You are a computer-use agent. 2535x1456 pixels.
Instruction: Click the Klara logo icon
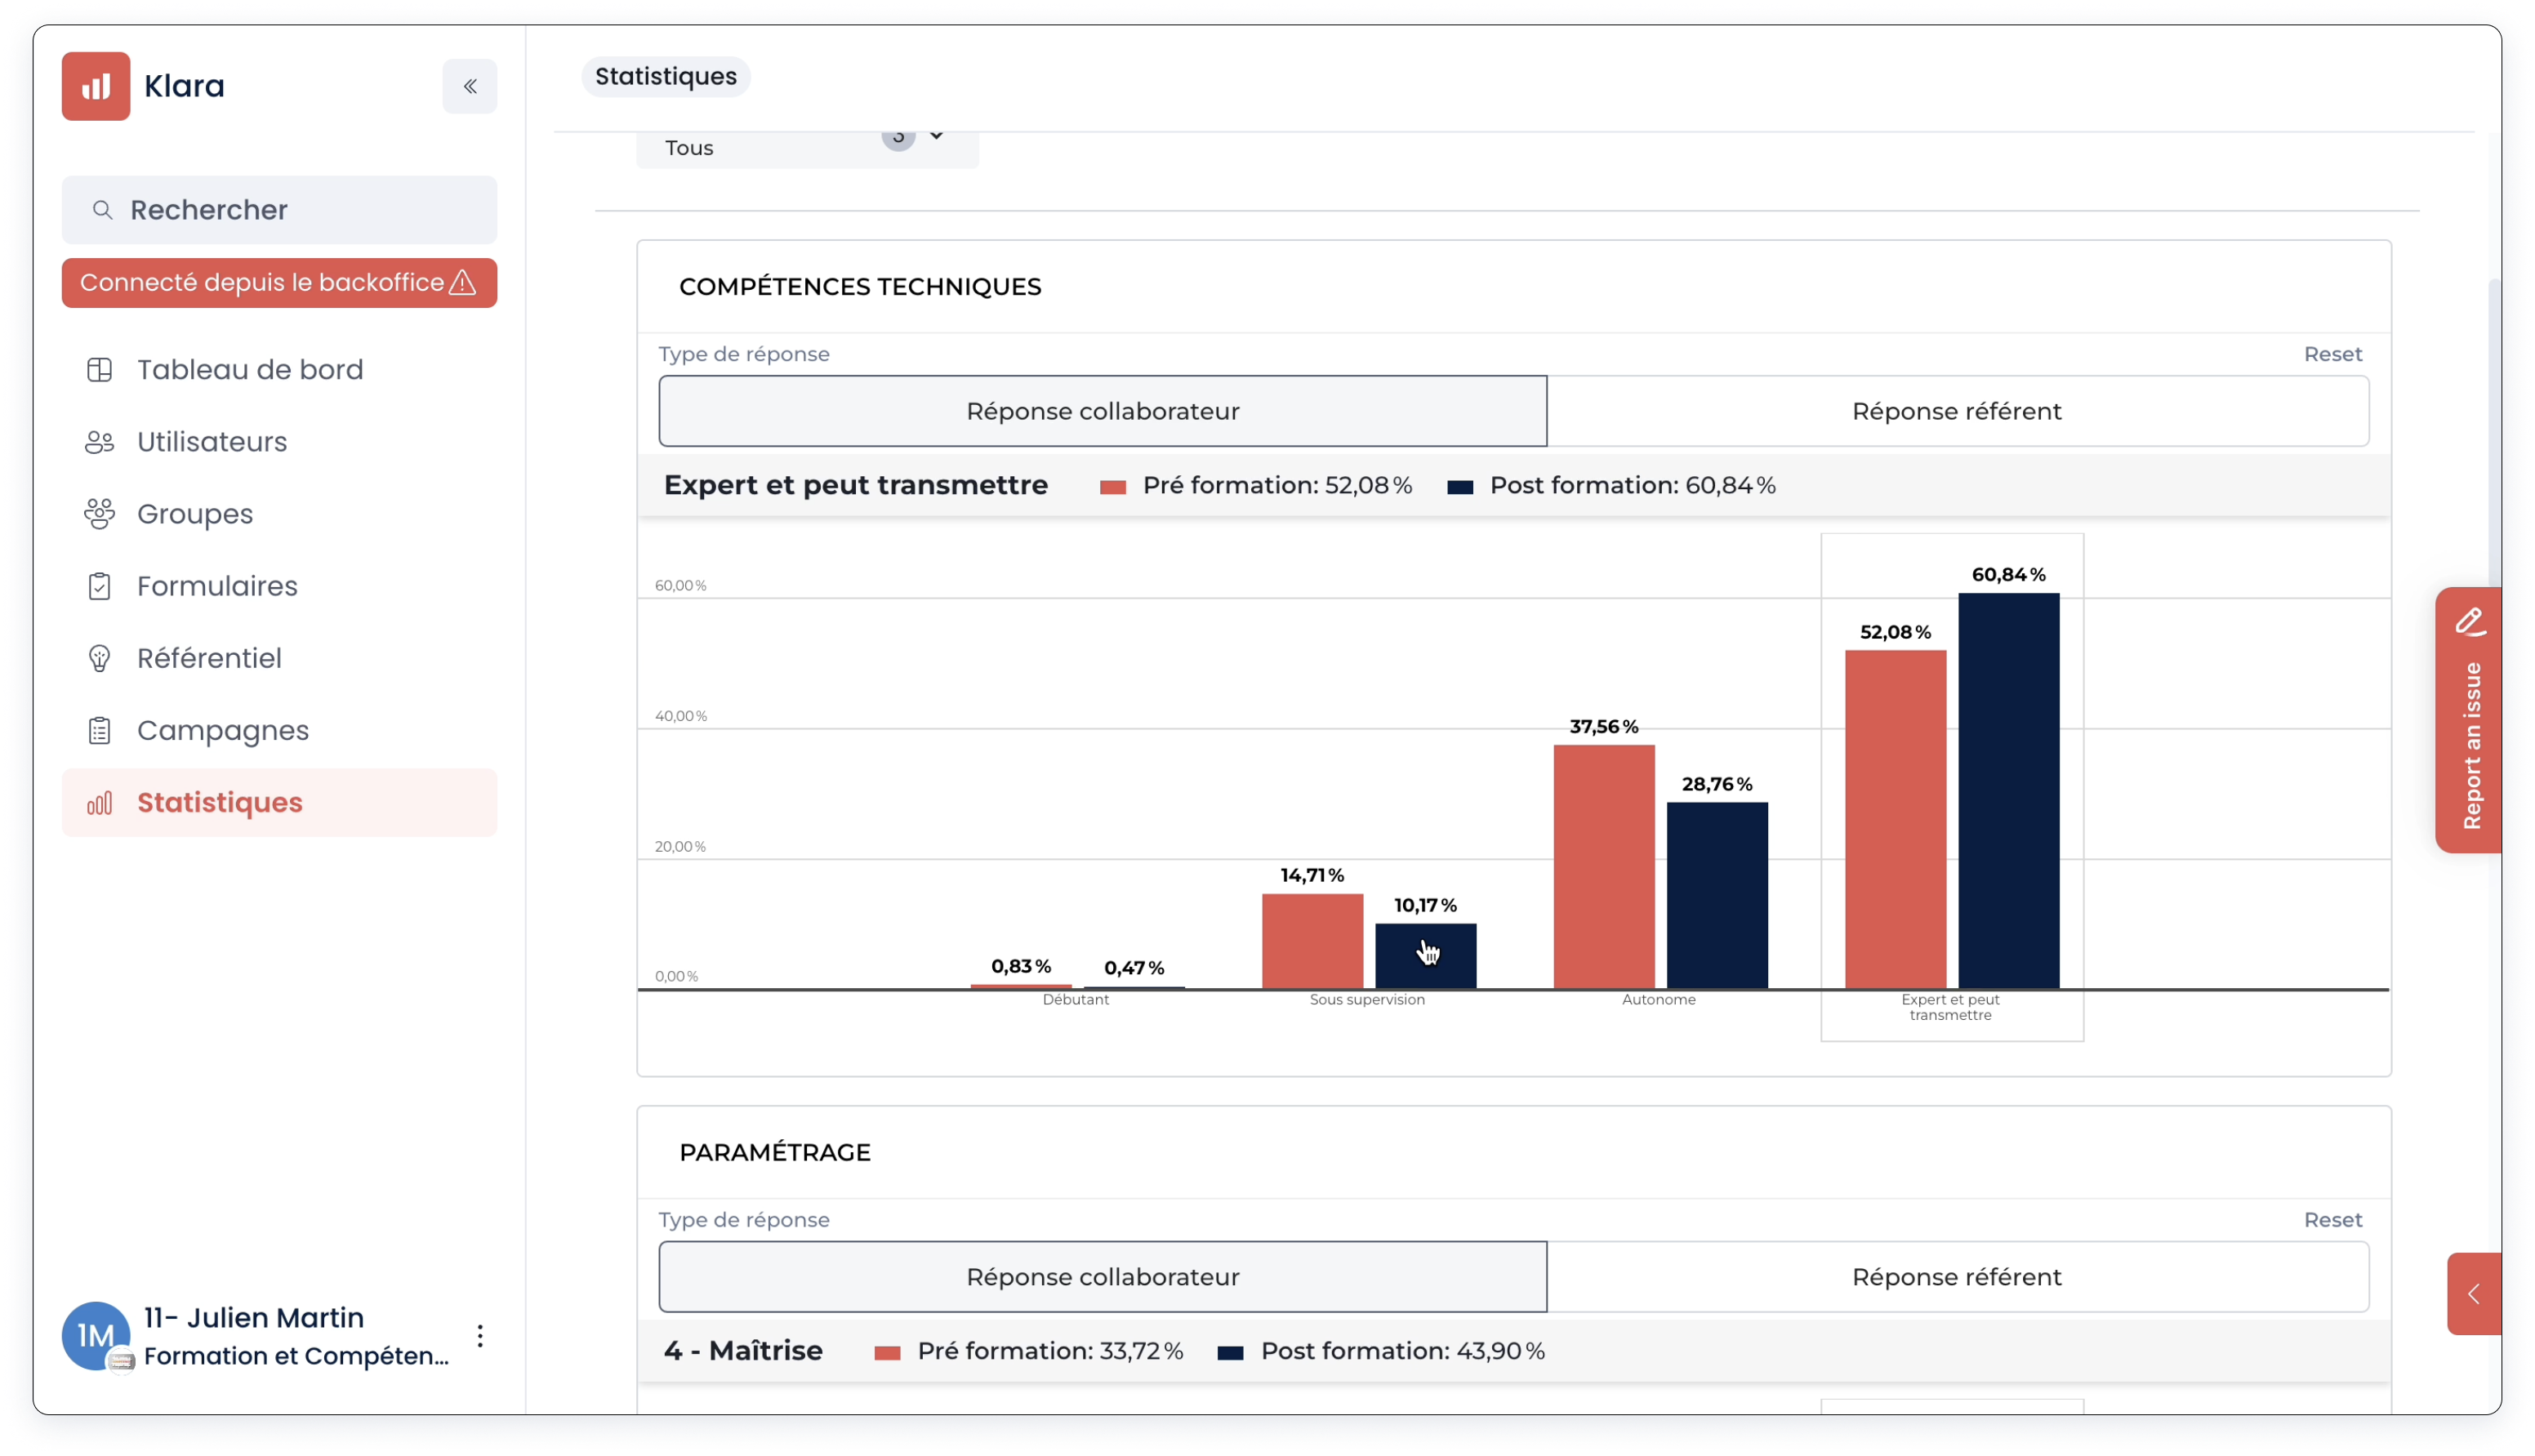pyautogui.click(x=96, y=86)
